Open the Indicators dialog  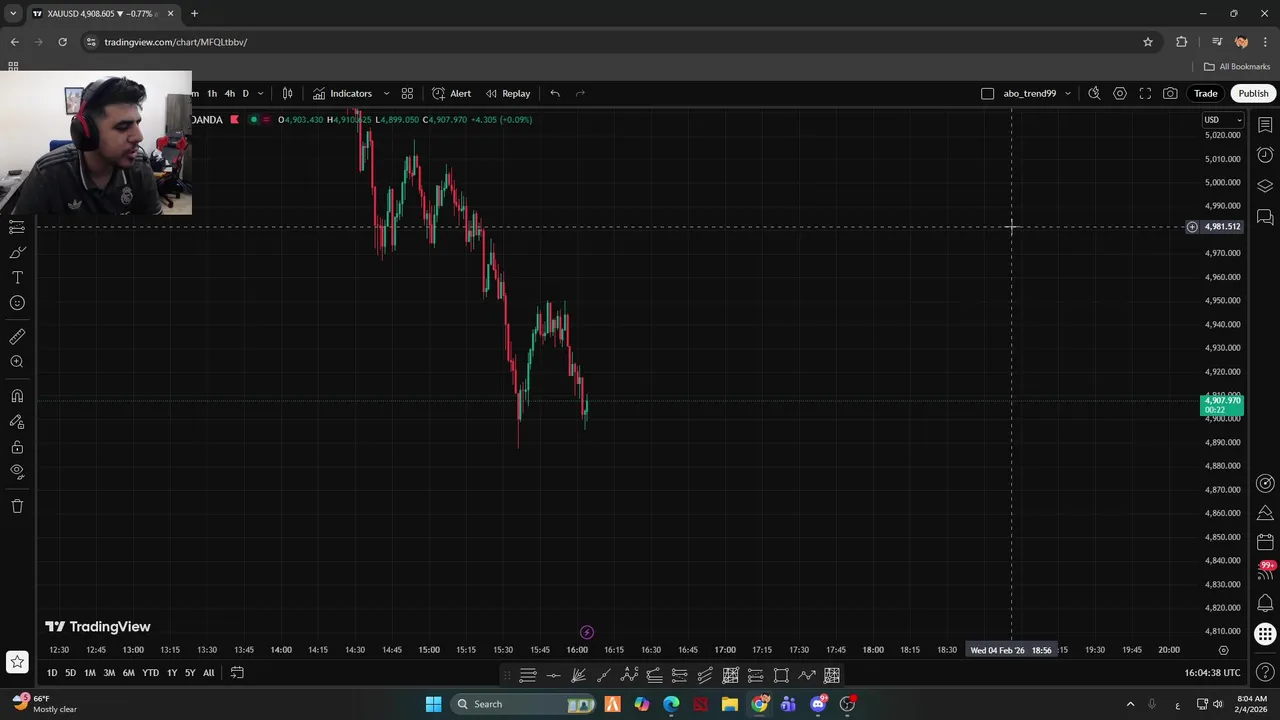click(x=342, y=93)
